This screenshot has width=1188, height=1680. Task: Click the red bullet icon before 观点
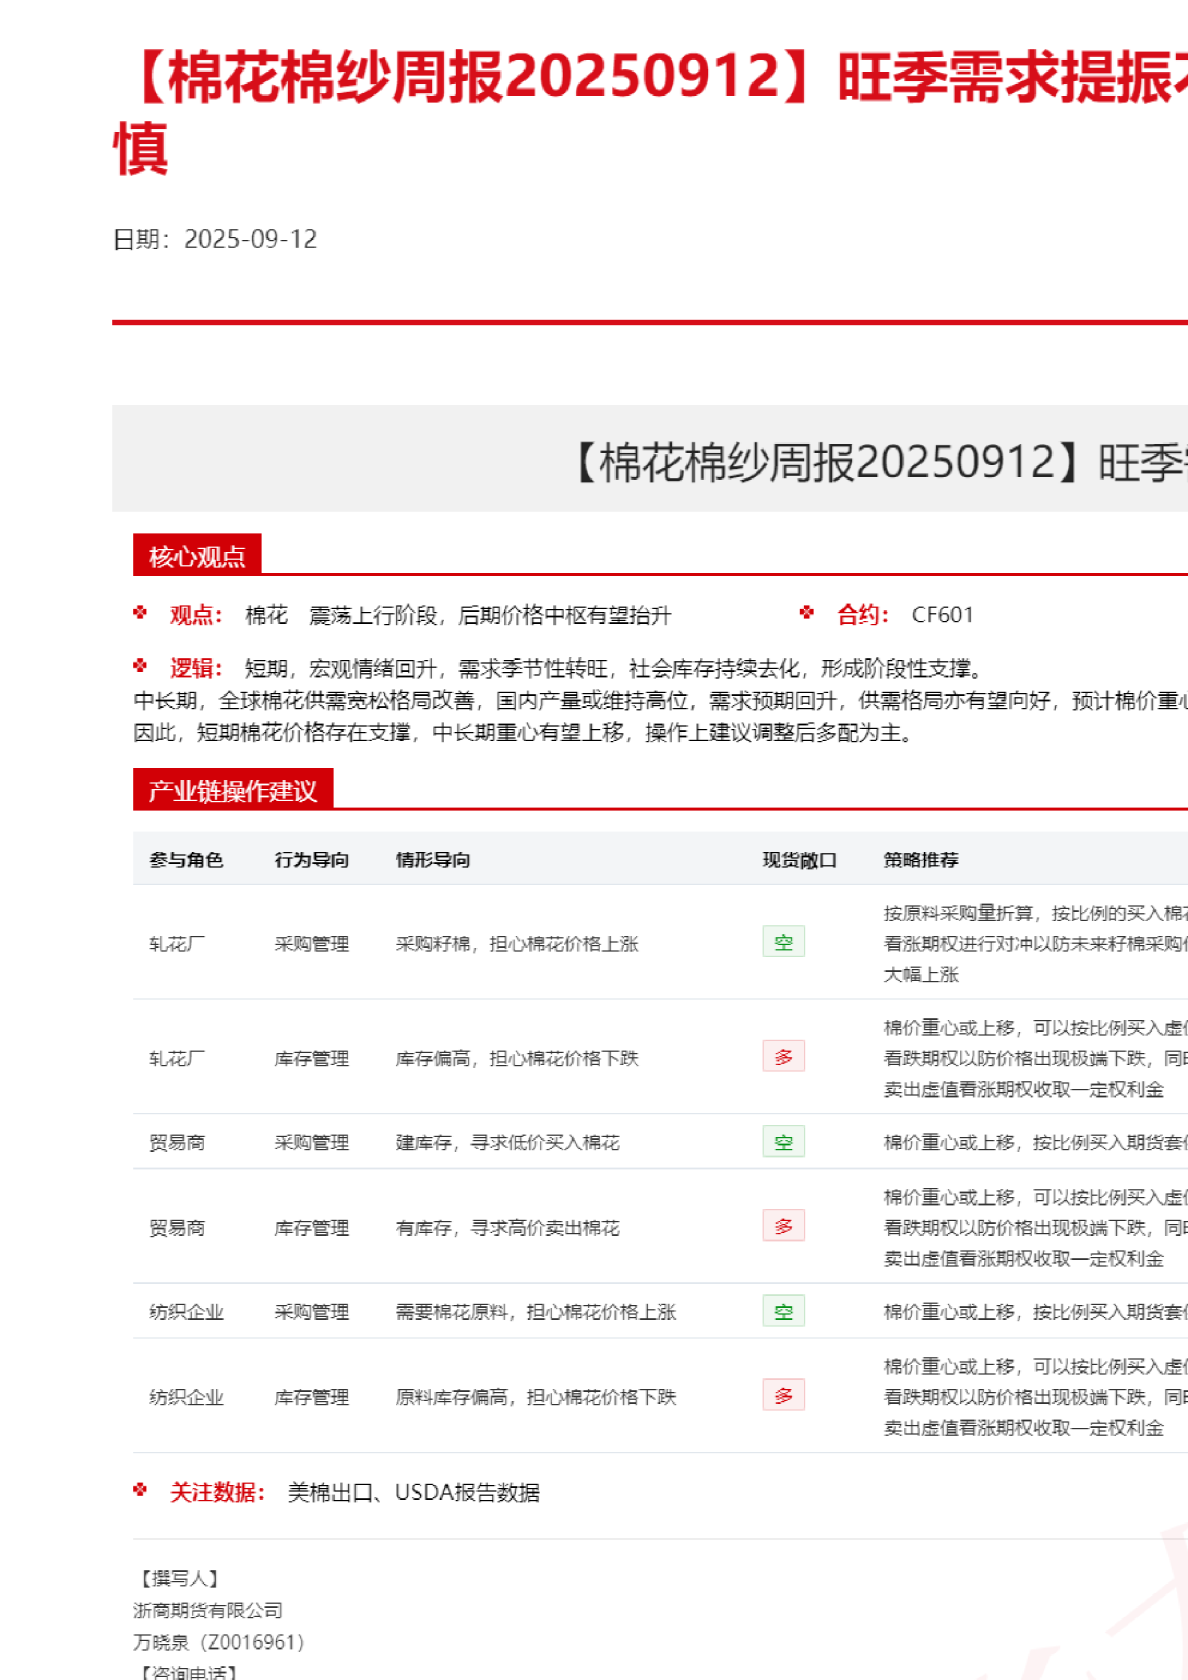(140, 613)
